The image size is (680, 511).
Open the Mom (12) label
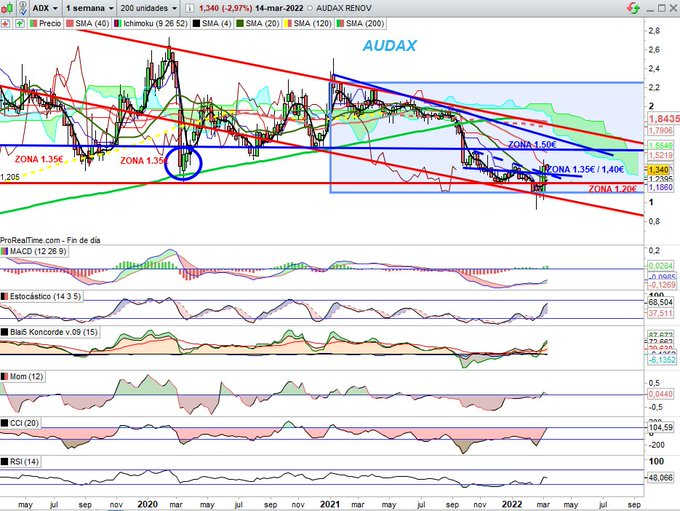coord(26,377)
